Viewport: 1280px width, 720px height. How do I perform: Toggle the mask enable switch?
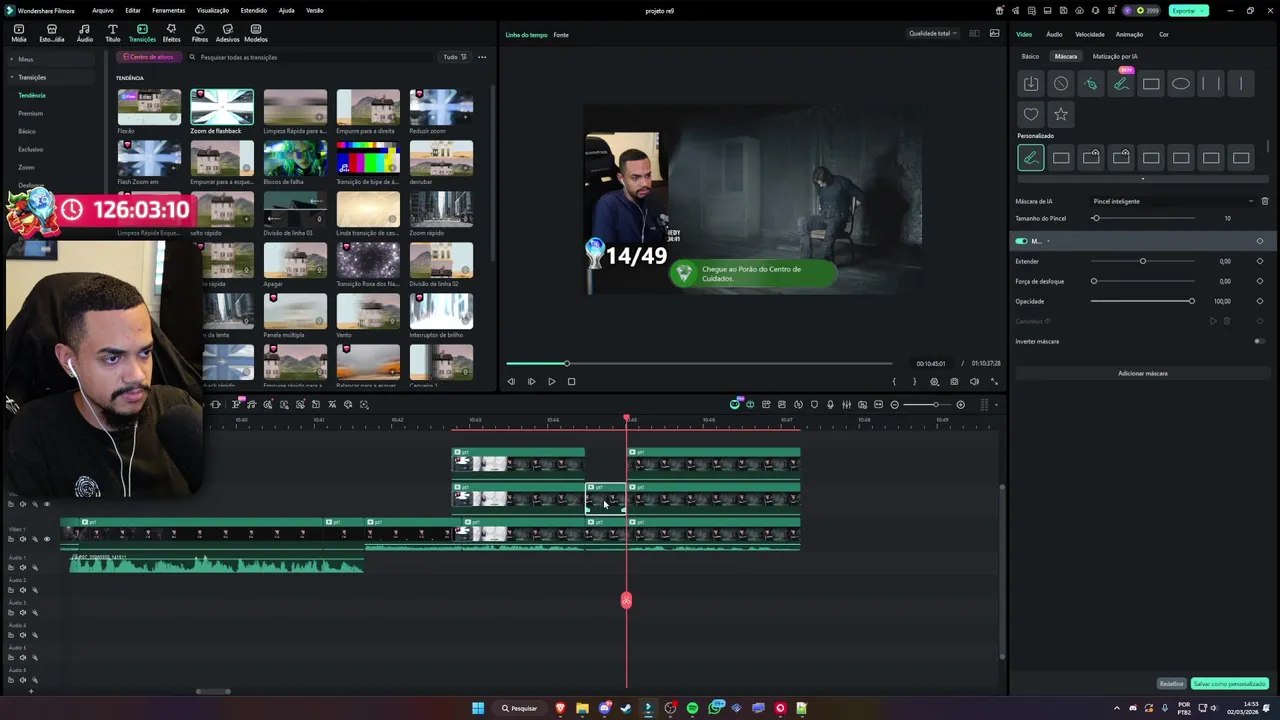tap(1021, 241)
